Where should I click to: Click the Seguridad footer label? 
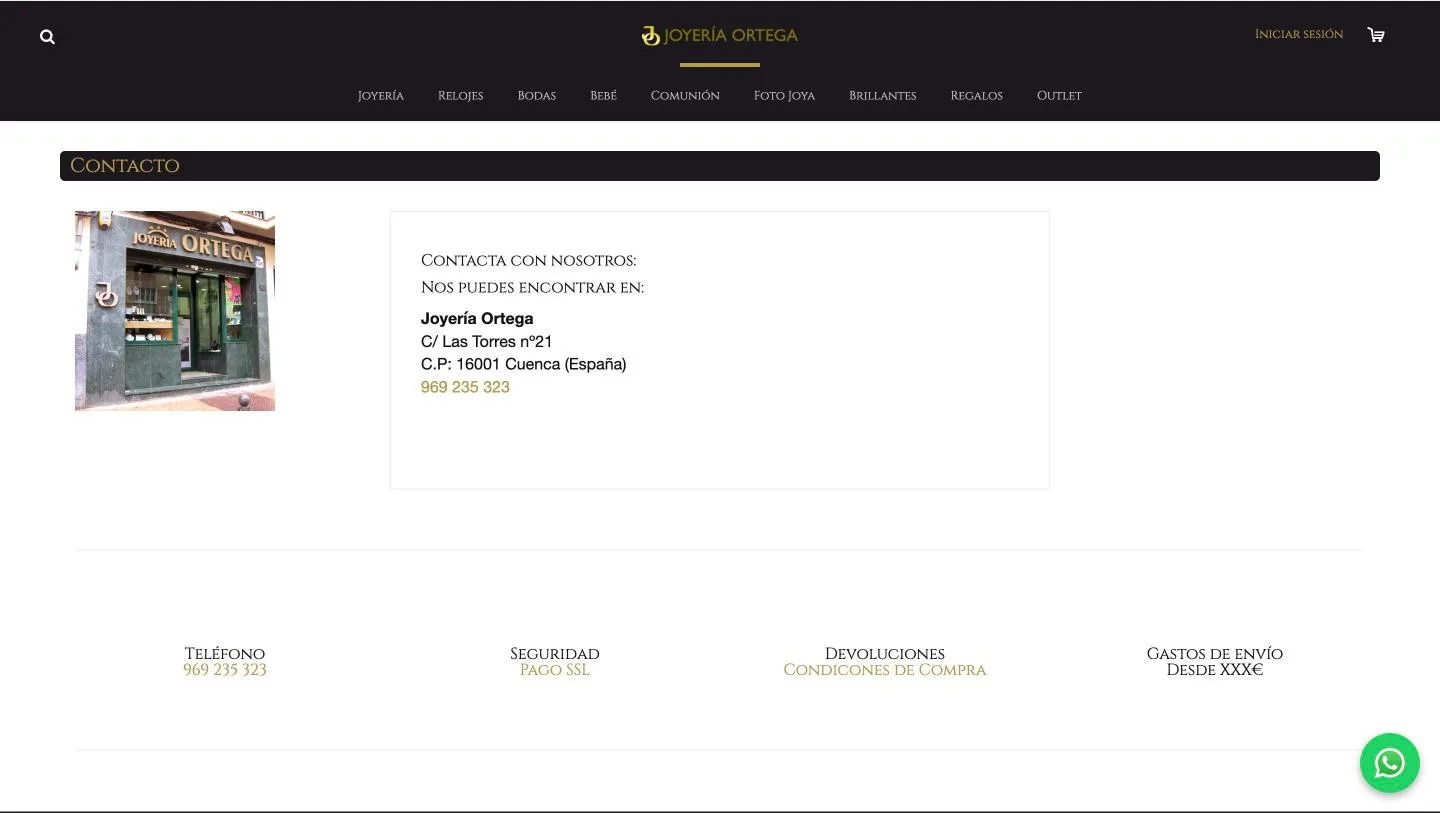click(555, 654)
